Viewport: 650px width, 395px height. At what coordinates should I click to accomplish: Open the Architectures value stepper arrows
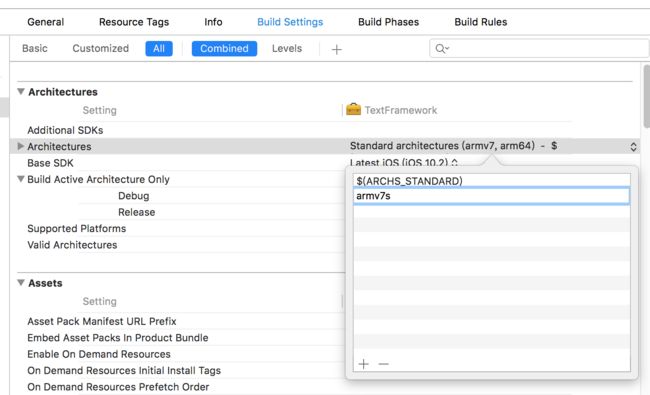(633, 146)
